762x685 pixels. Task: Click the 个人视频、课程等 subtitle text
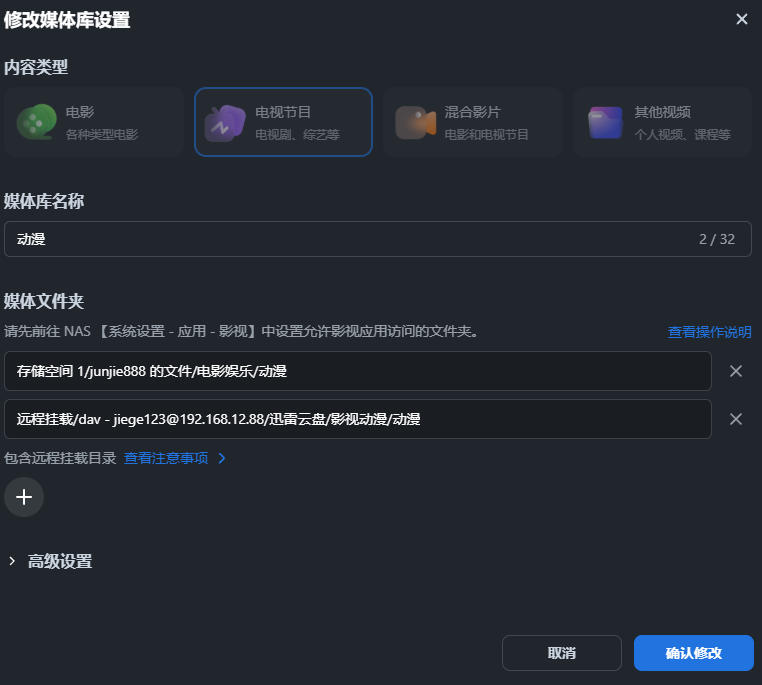682,135
